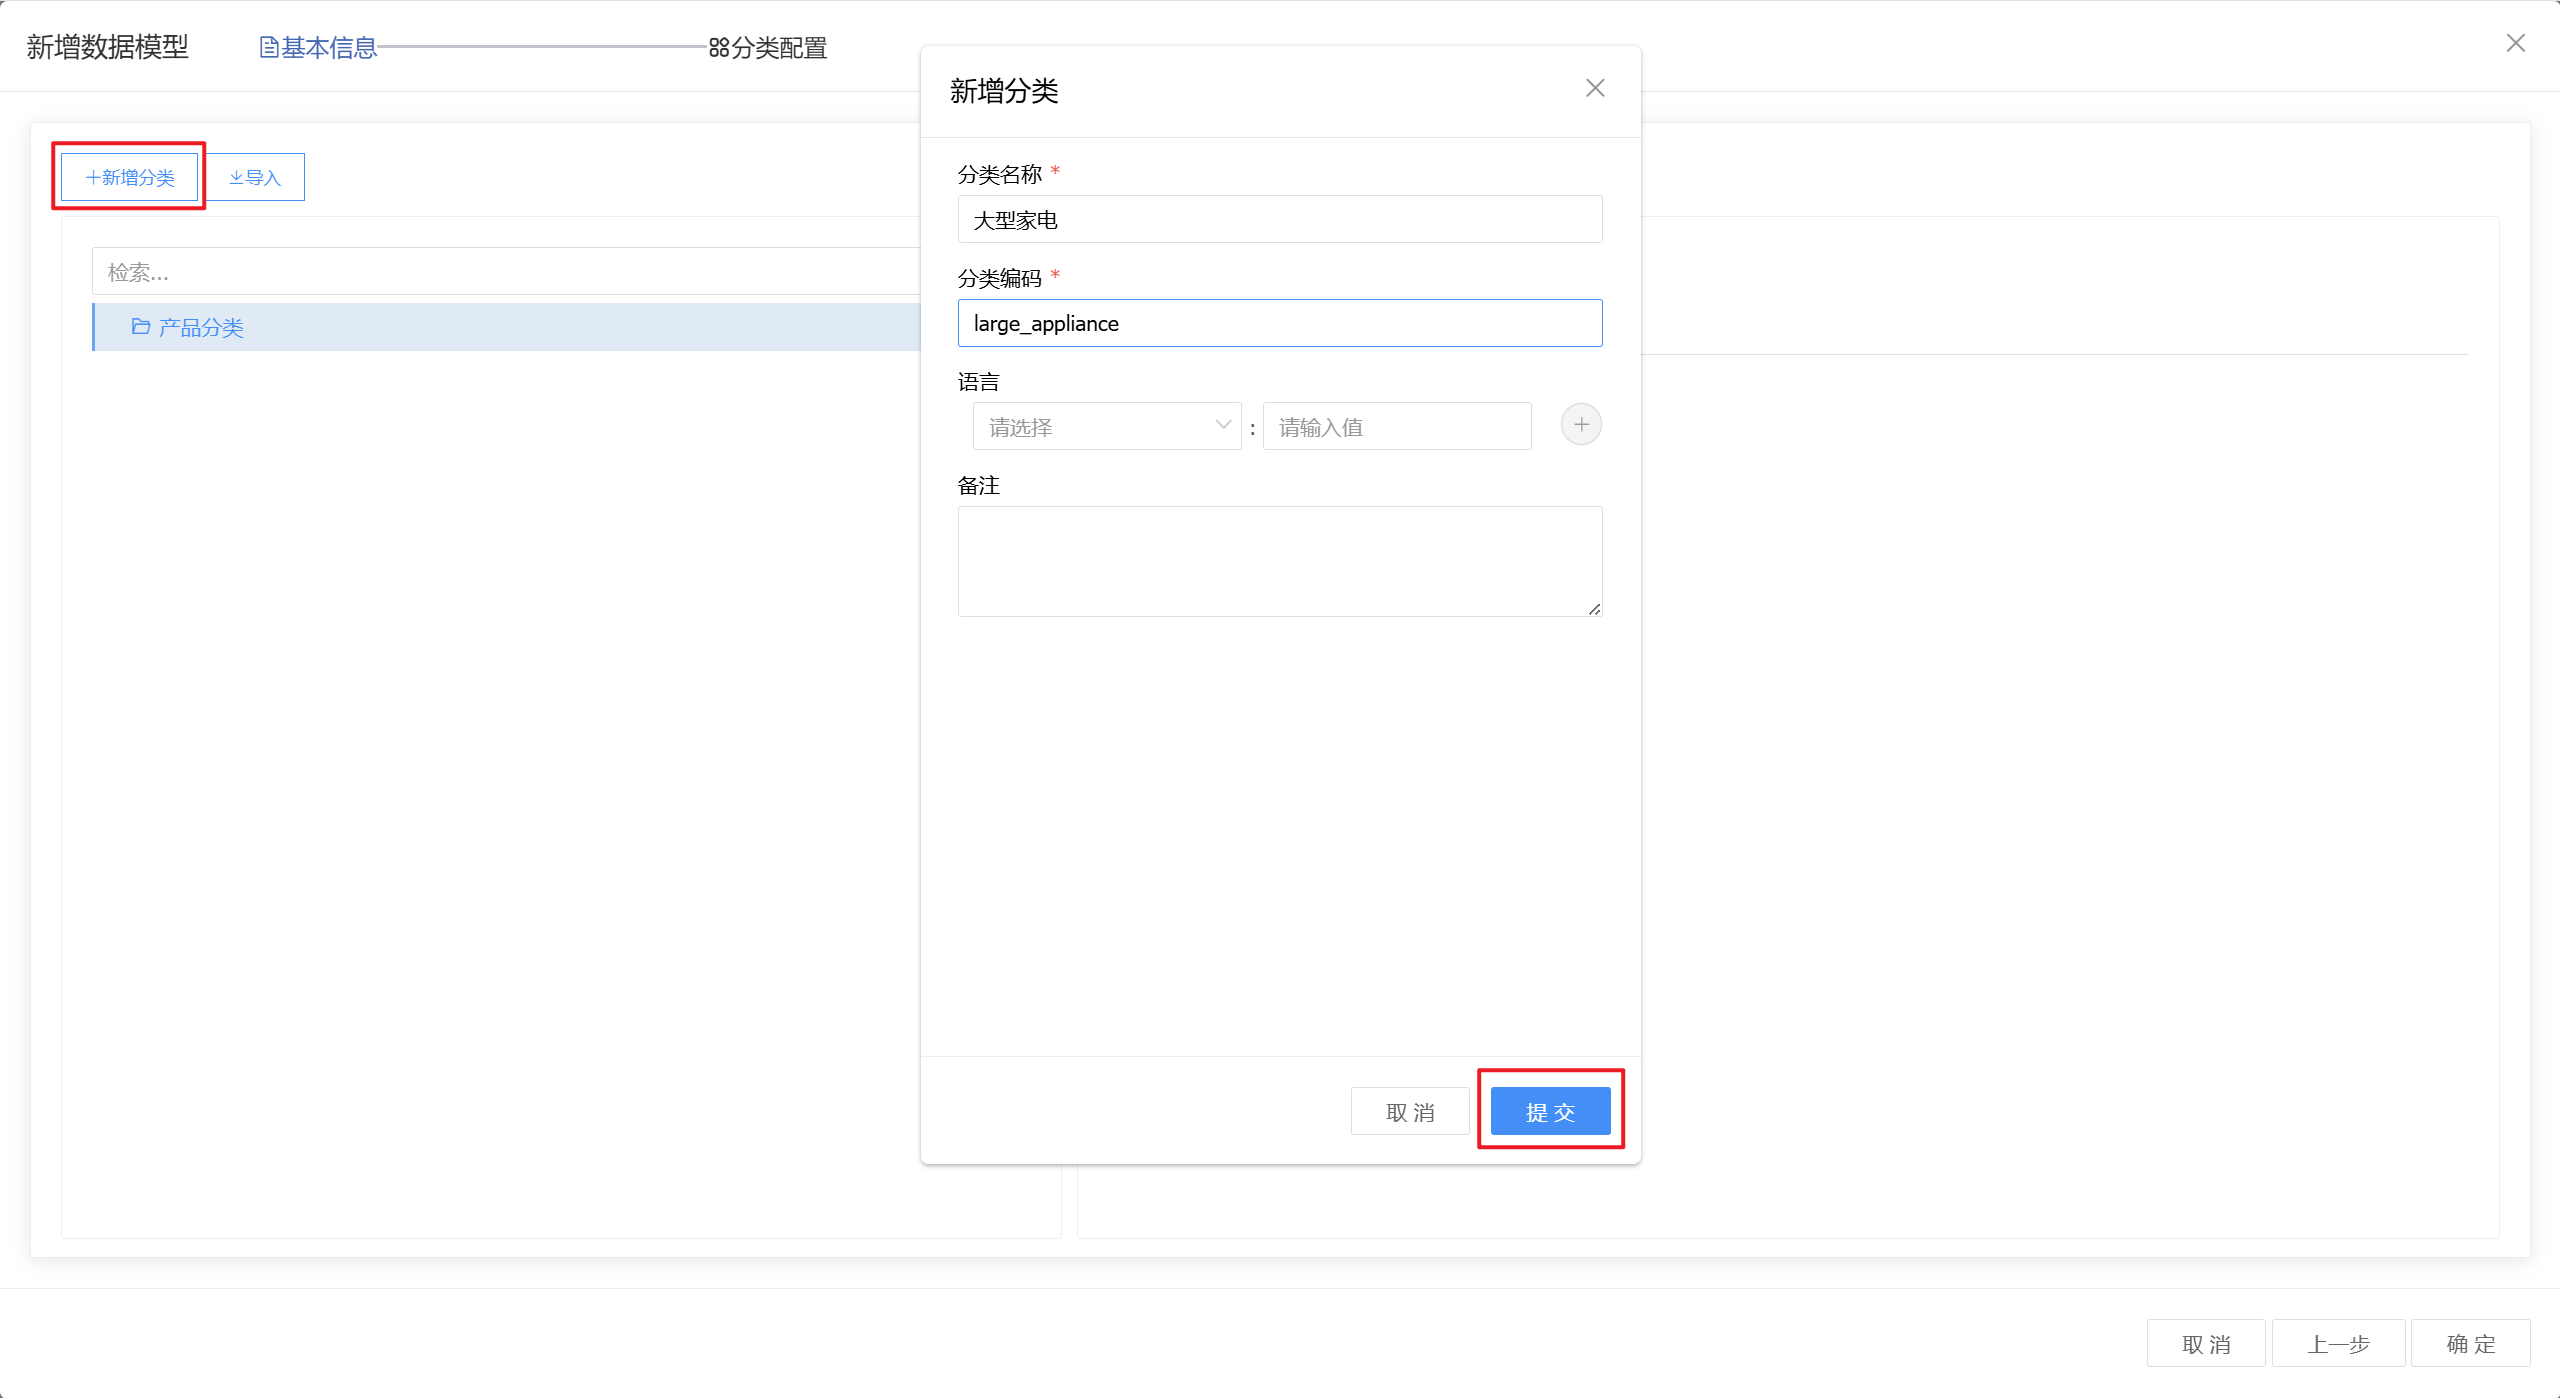Click 取消 in the 新增分类 dialog
Image resolution: width=2560 pixels, height=1398 pixels.
(x=1409, y=1112)
